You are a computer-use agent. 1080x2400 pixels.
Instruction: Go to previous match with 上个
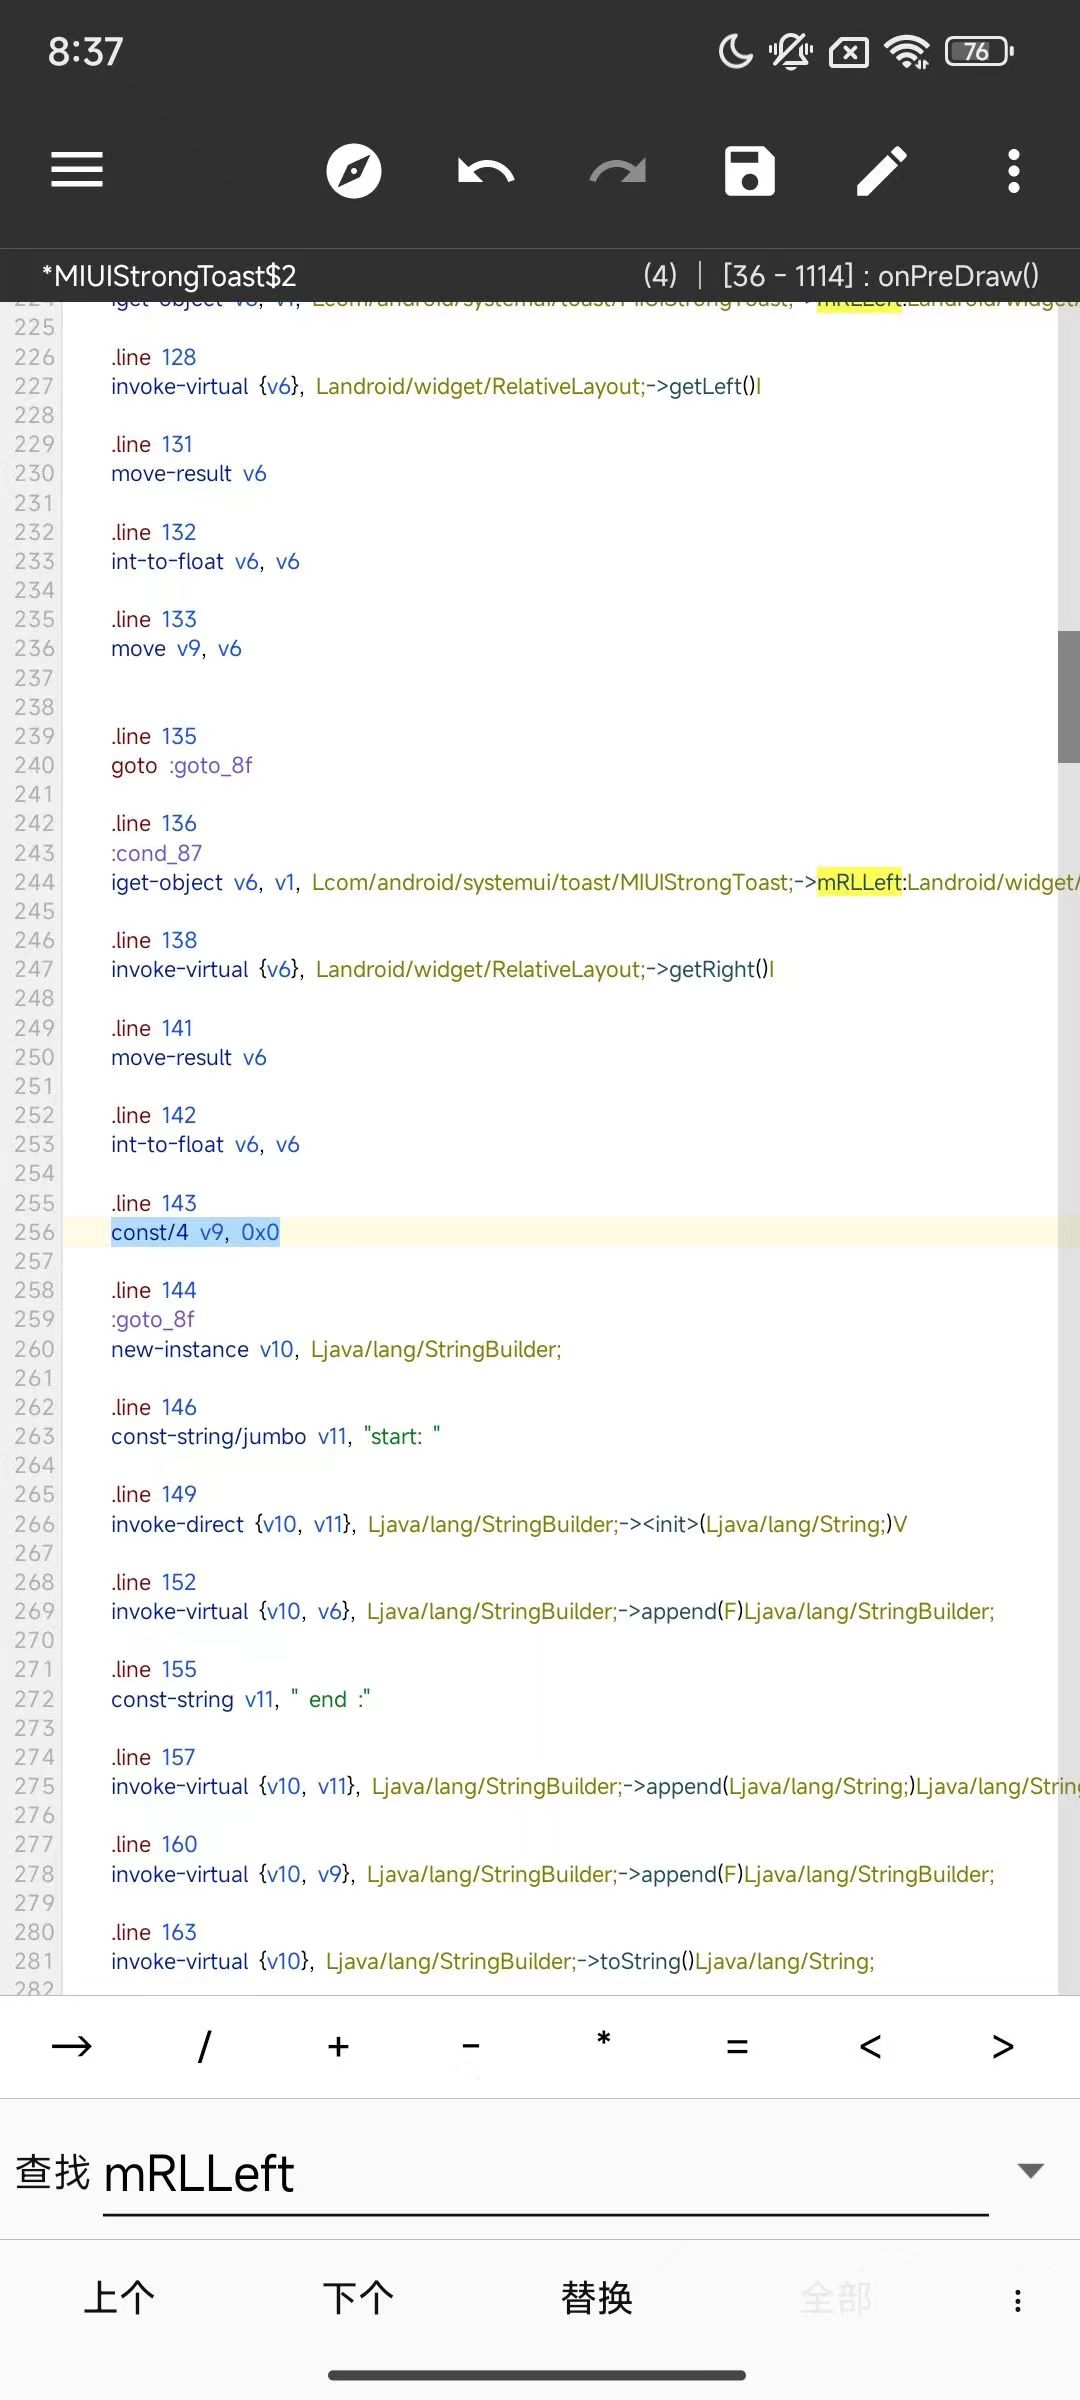point(119,2298)
